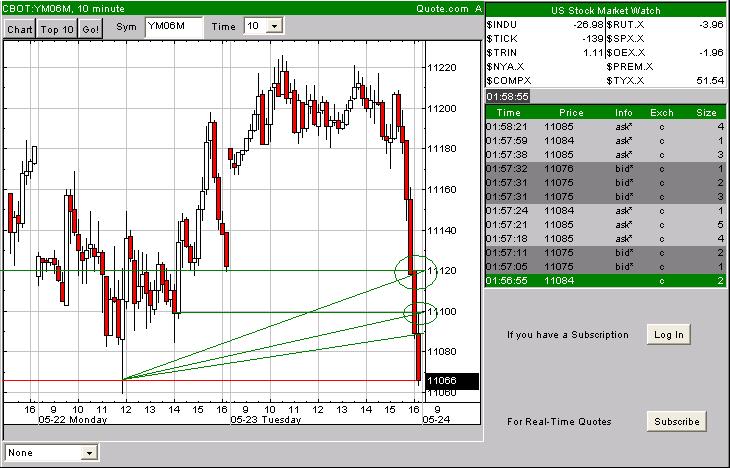The height and width of the screenshot is (468, 730).
Task: Select $TRIN in market watch
Action: (x=501, y=53)
